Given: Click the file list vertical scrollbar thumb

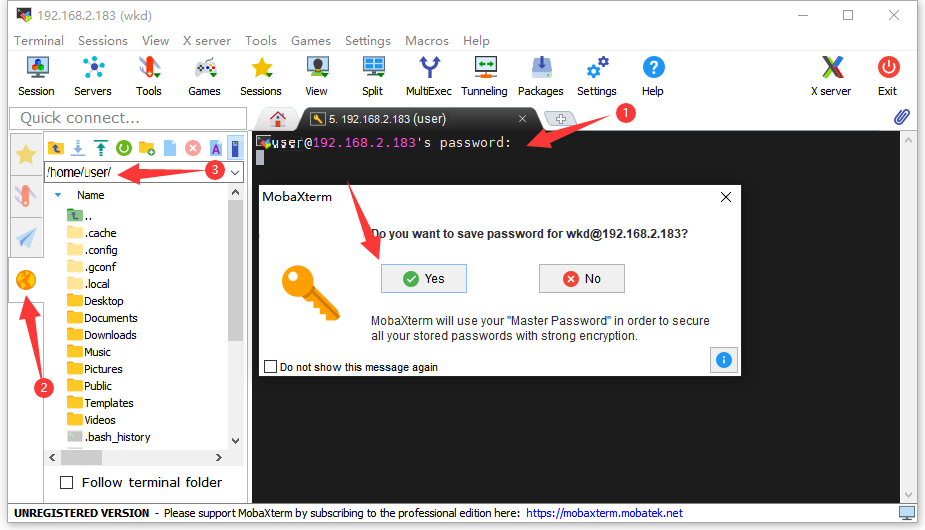Looking at the screenshot, I should pyautogui.click(x=235, y=270).
